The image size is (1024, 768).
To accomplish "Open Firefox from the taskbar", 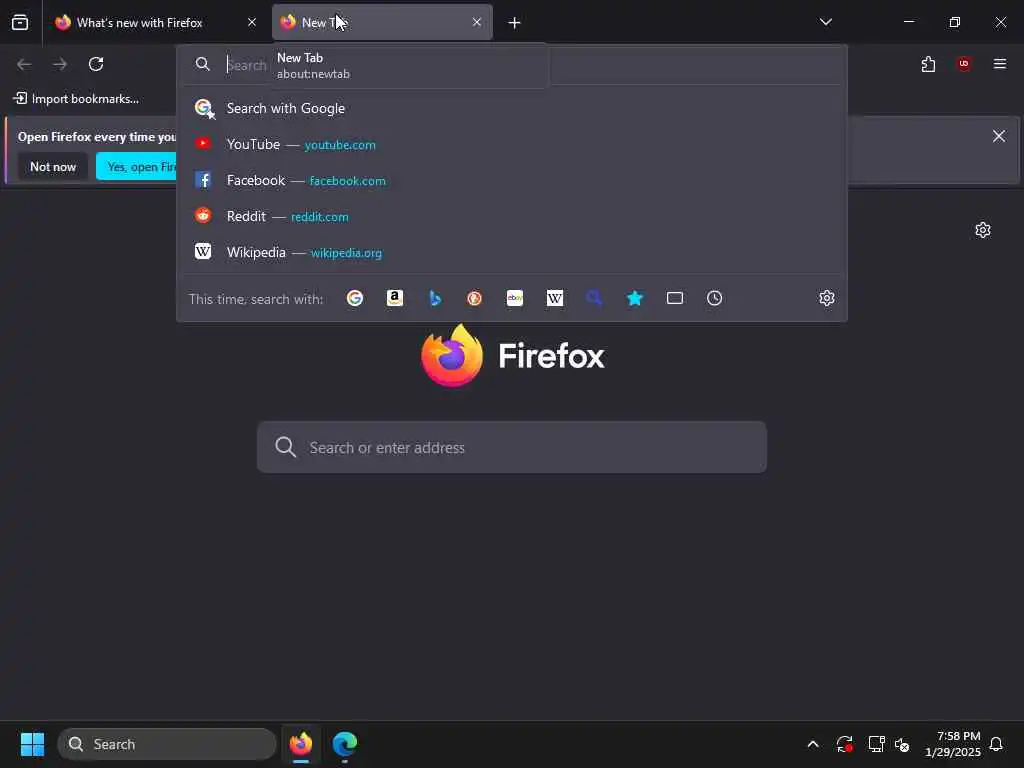I will pos(300,744).
